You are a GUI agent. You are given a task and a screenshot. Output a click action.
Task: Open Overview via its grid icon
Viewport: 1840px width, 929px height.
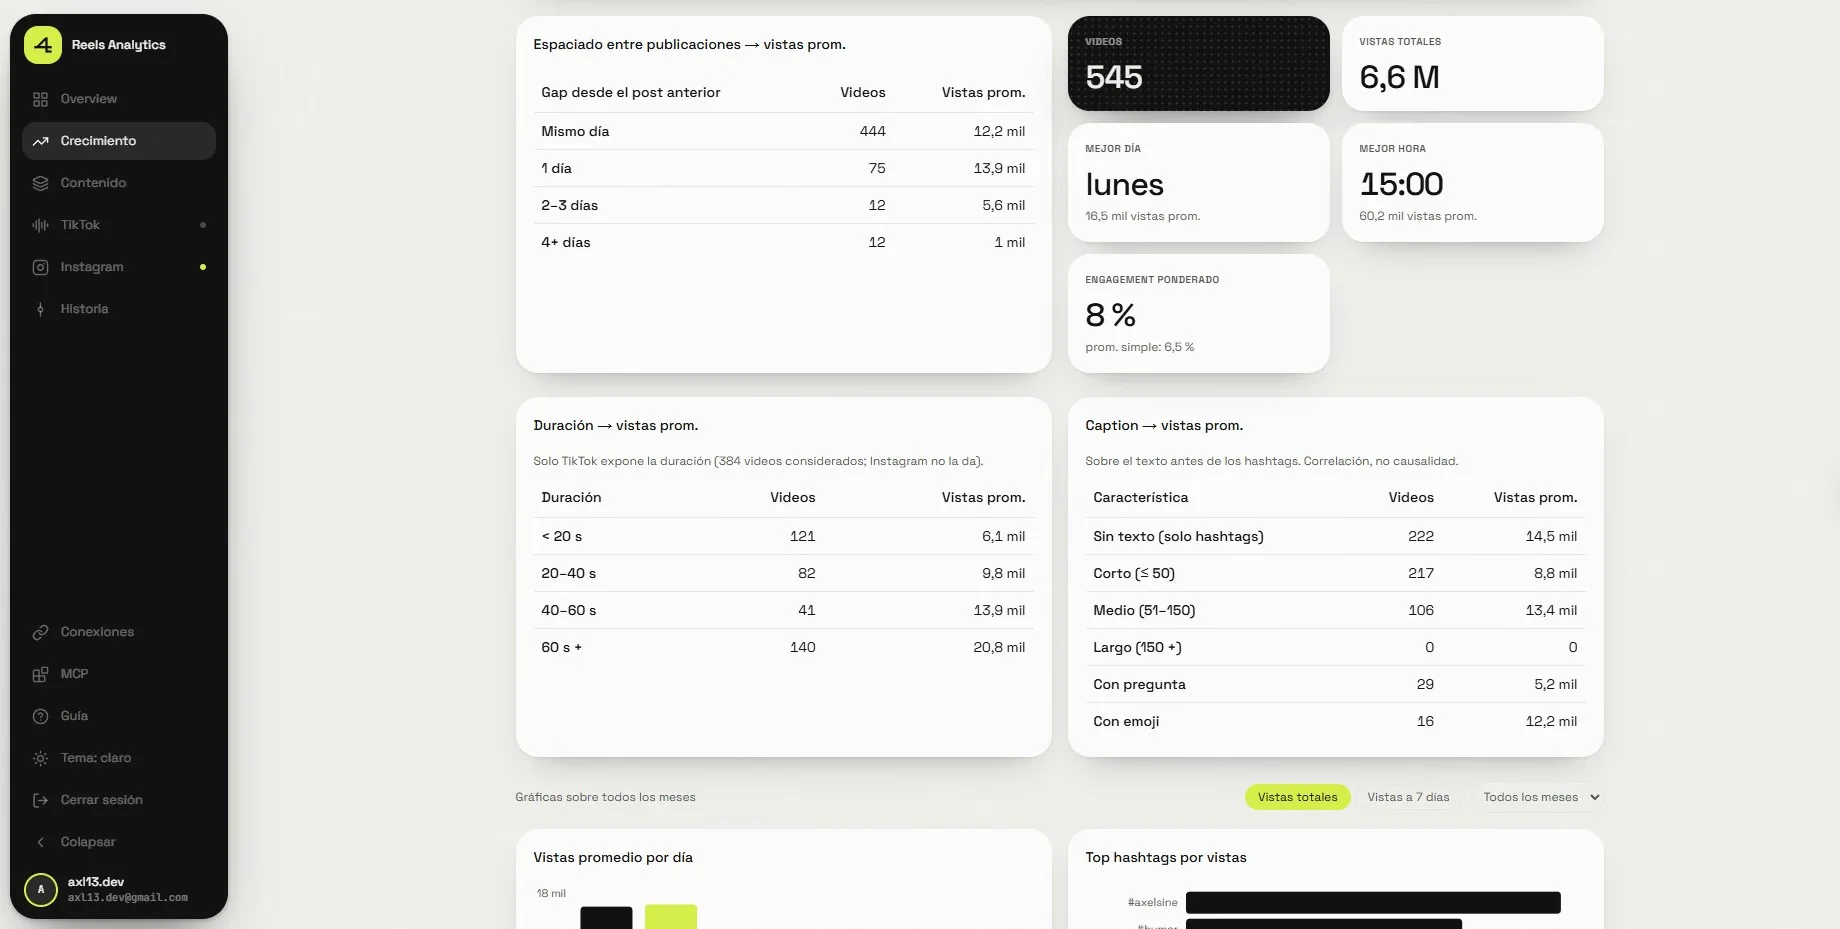[x=40, y=99]
